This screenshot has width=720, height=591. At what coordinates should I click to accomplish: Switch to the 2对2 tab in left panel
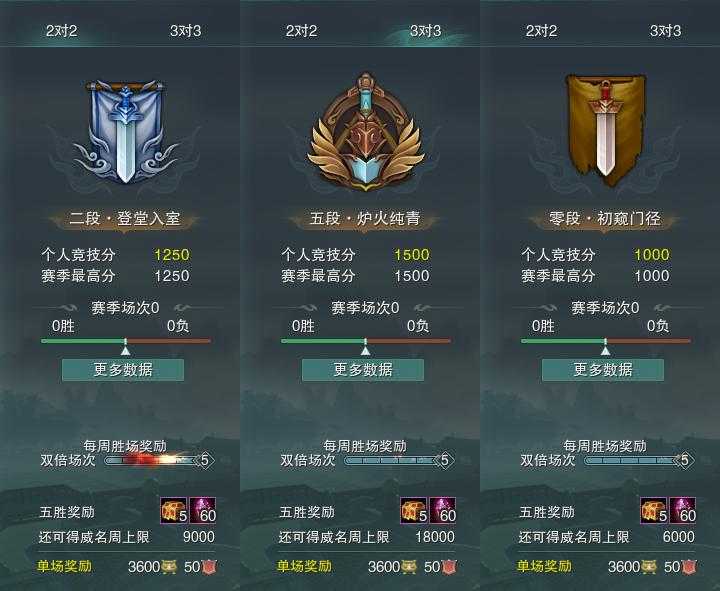62,31
